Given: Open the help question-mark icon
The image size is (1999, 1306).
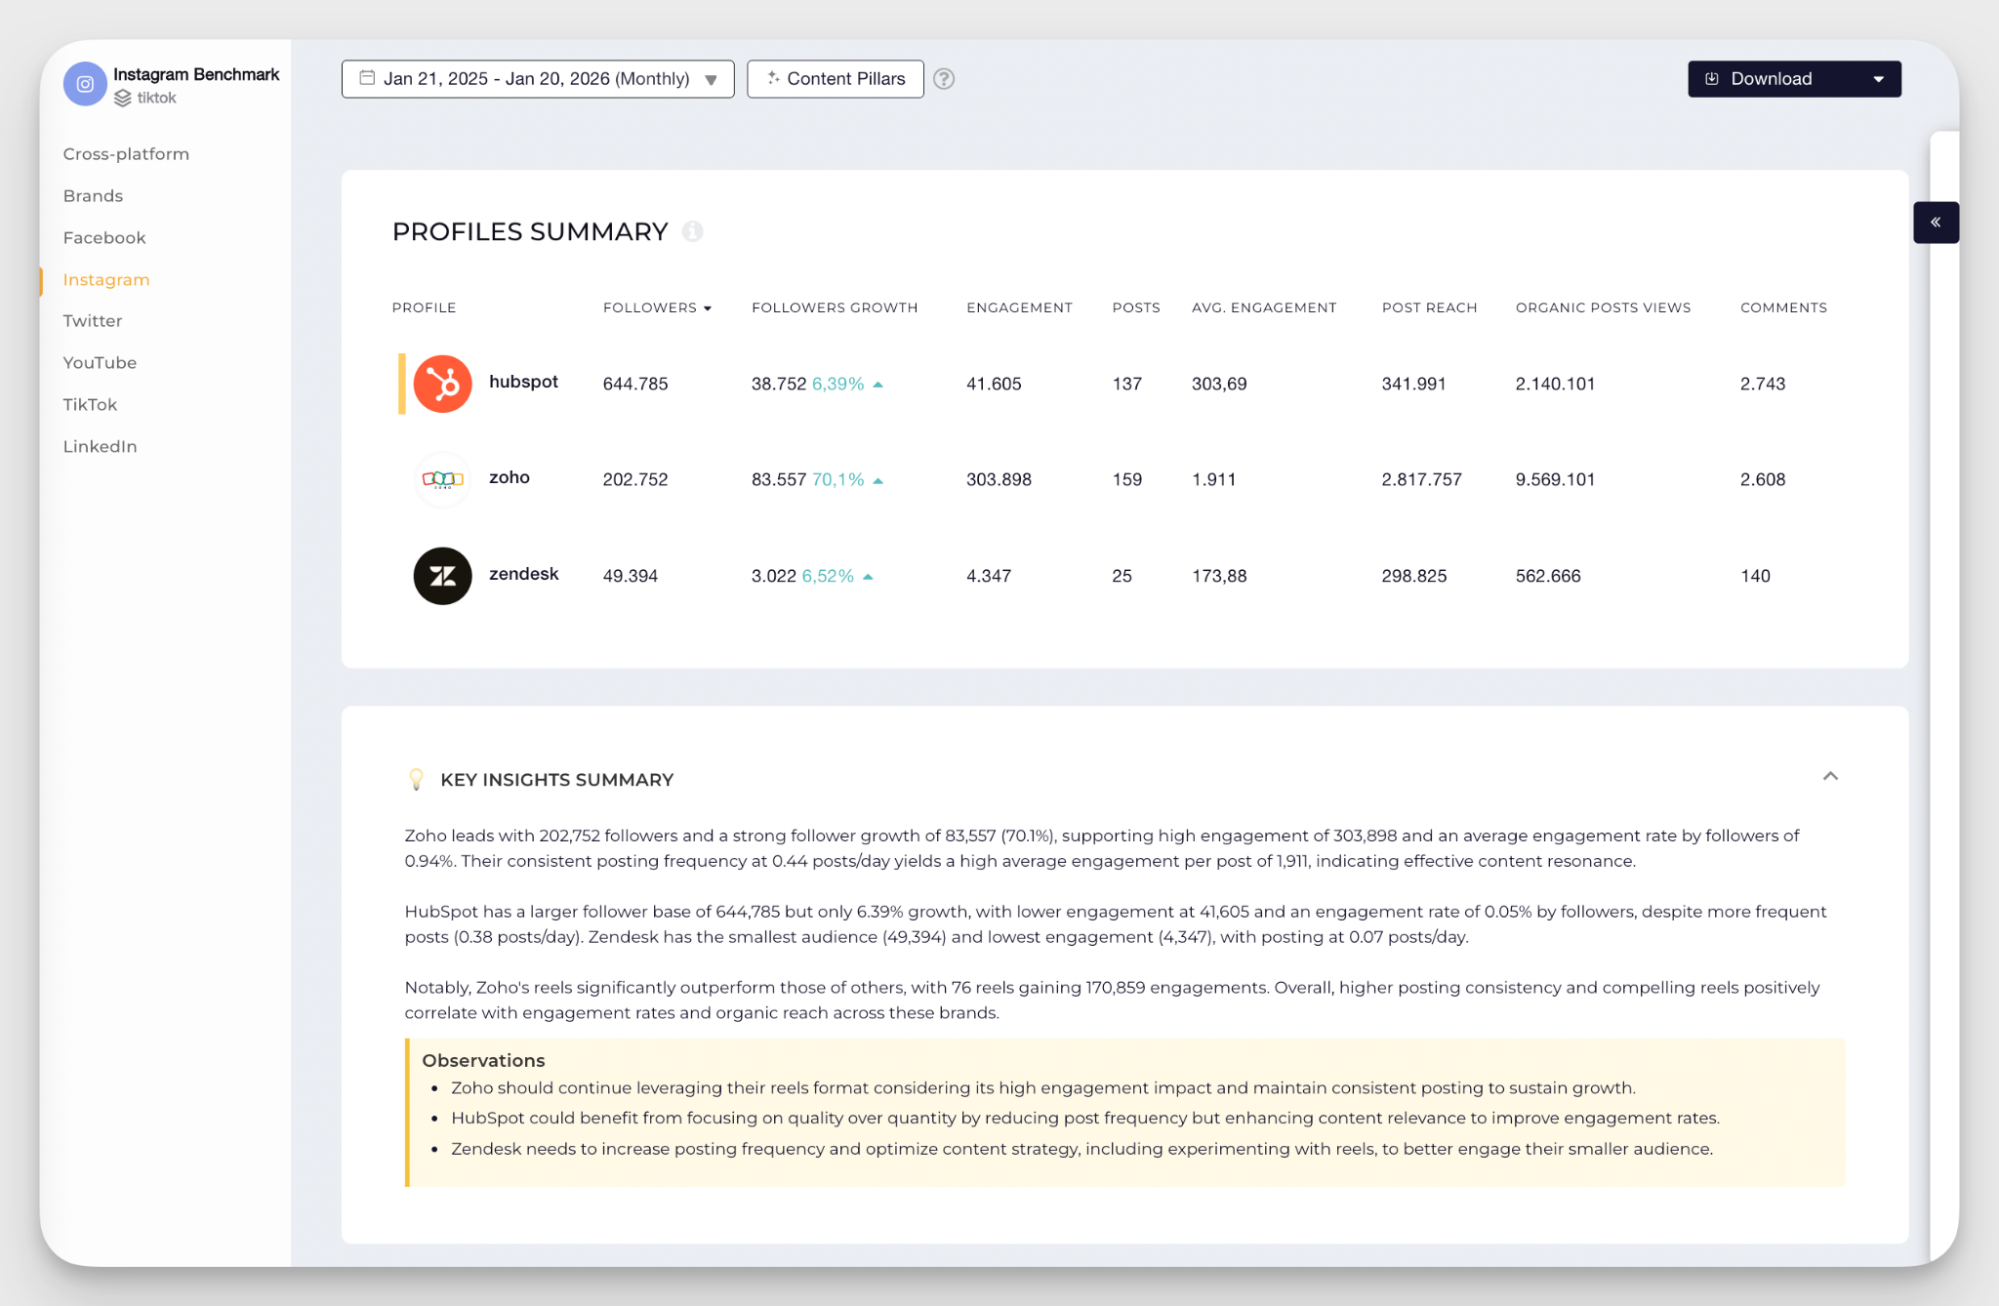Looking at the screenshot, I should point(943,78).
